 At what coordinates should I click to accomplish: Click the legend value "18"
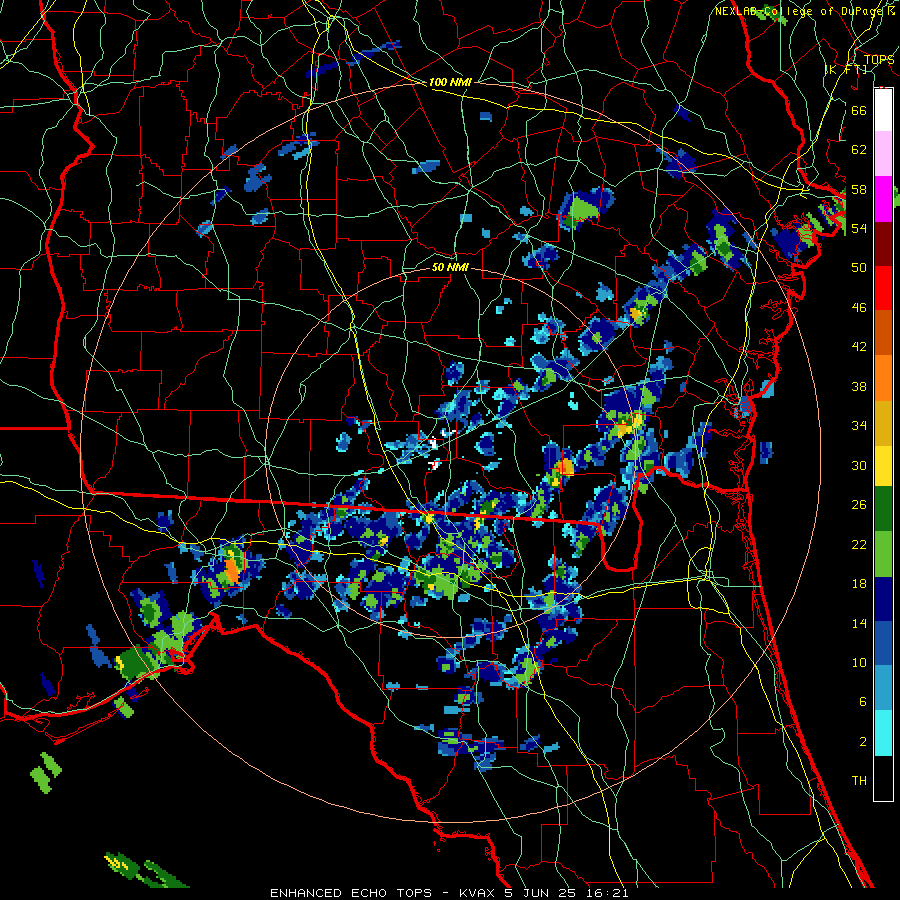[x=859, y=584]
